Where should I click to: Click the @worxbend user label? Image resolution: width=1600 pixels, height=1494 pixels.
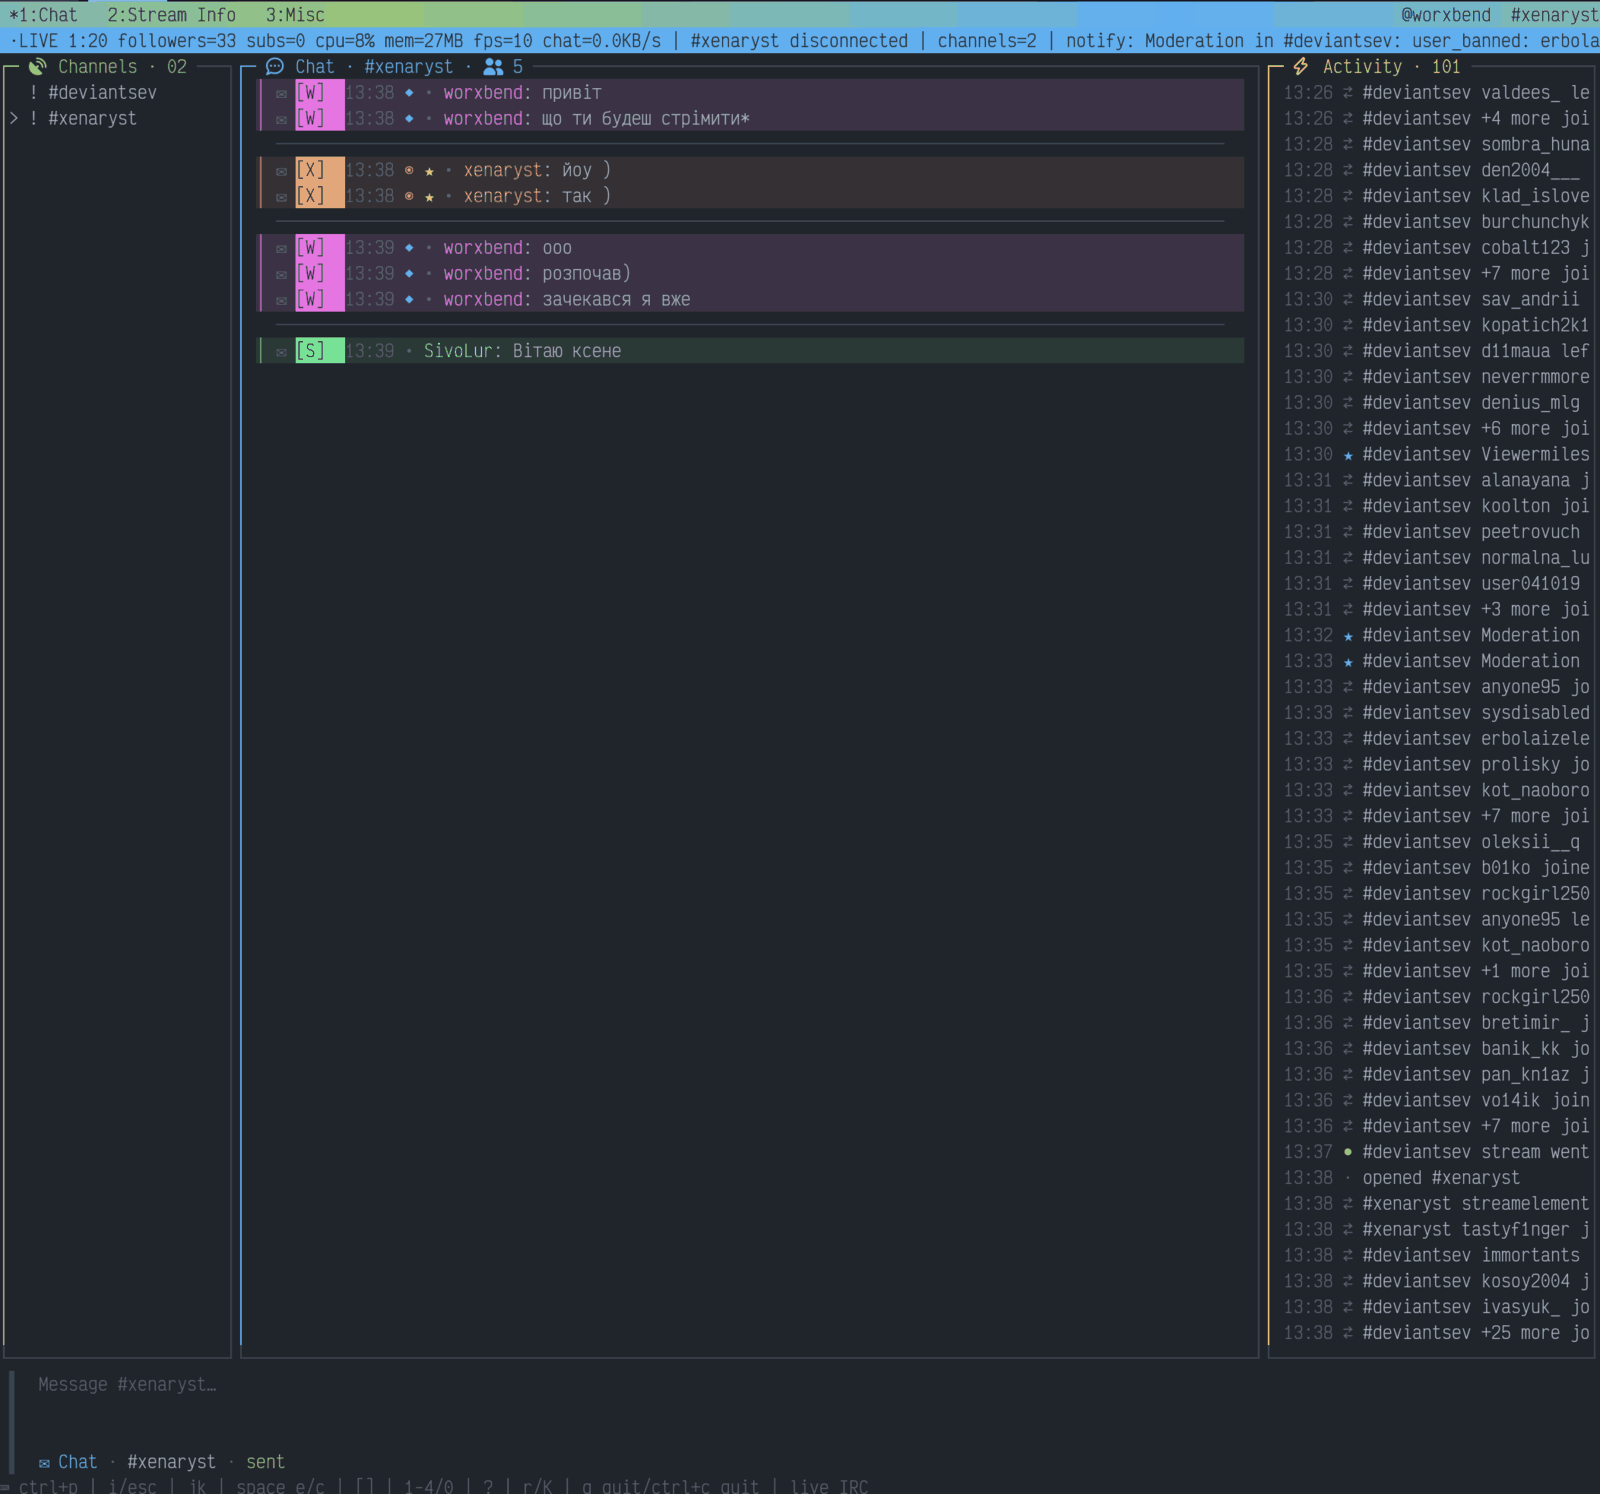[1446, 15]
